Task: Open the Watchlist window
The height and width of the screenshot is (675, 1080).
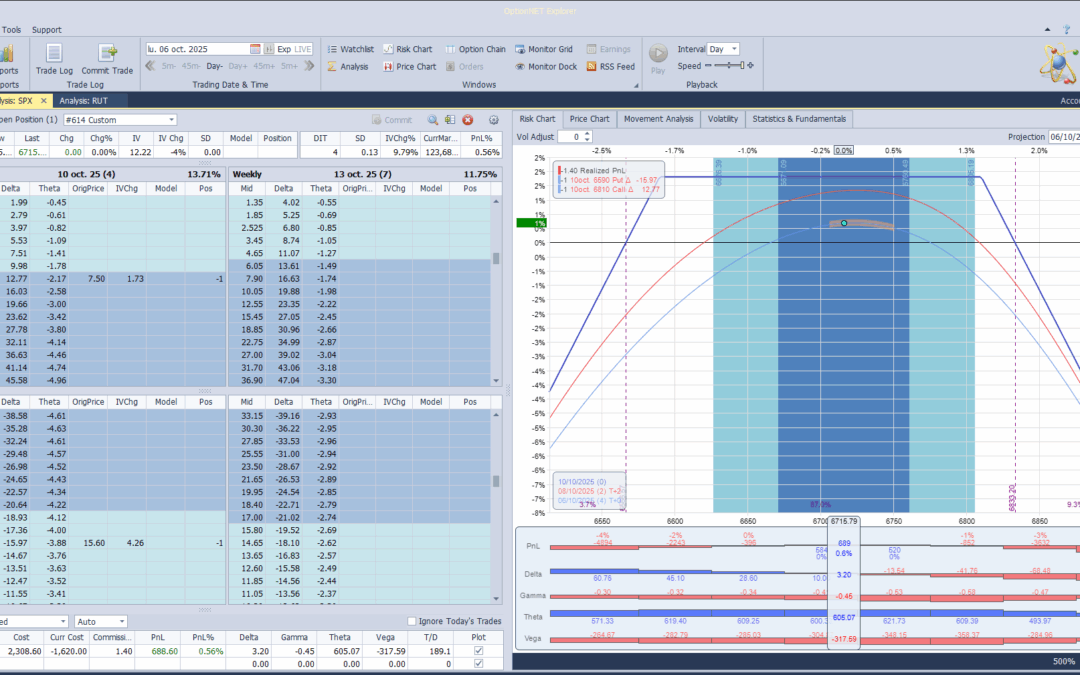Action: 349,49
